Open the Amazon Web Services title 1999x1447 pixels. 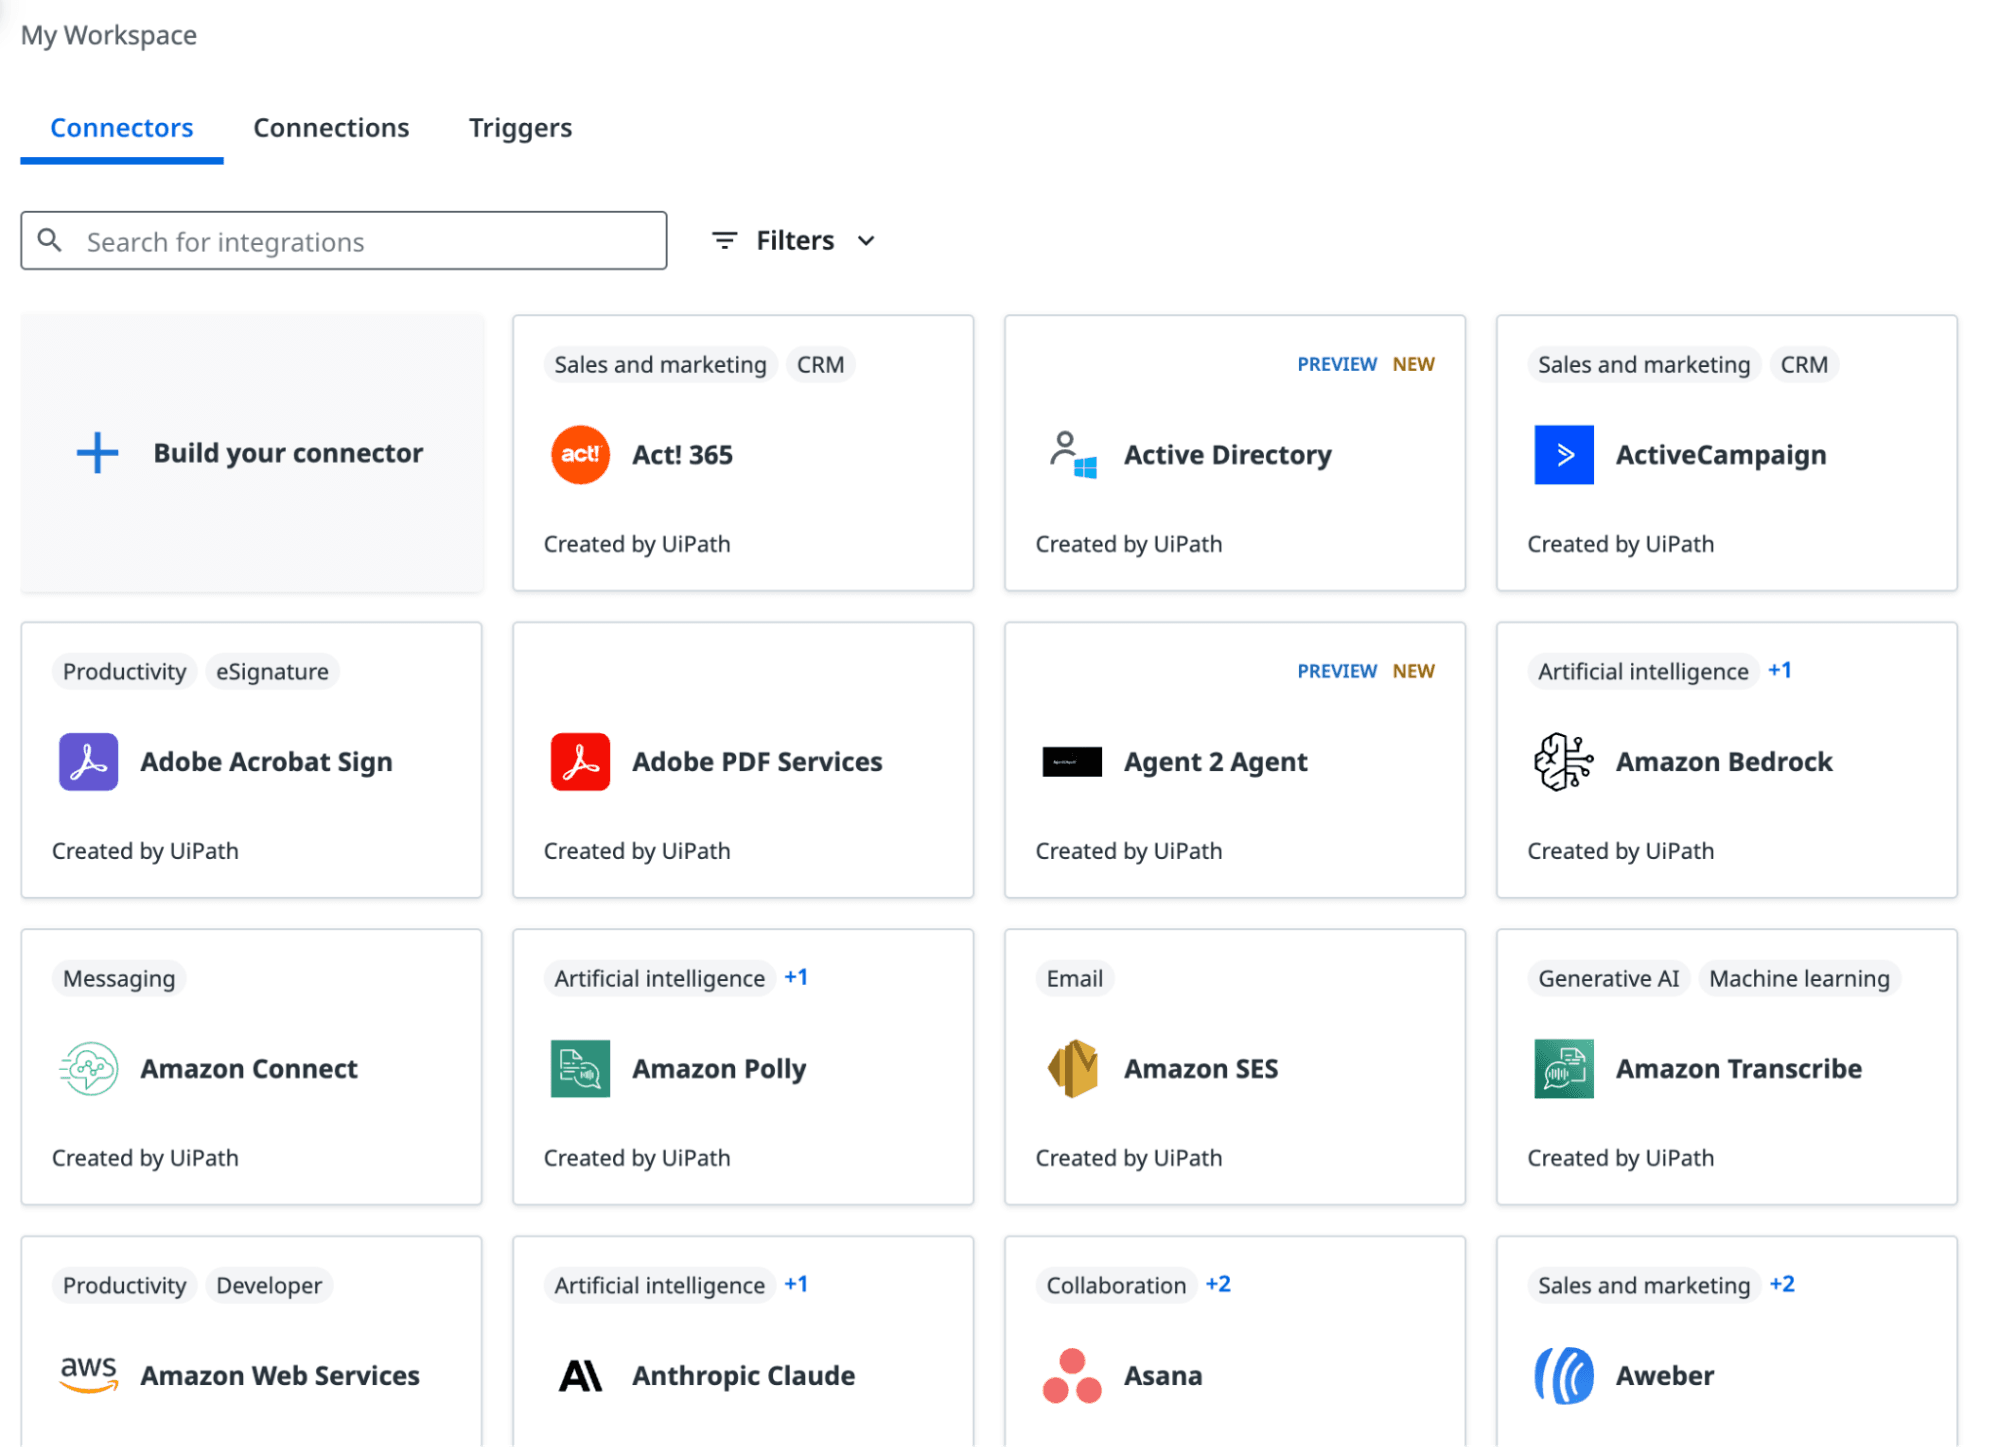point(279,1375)
